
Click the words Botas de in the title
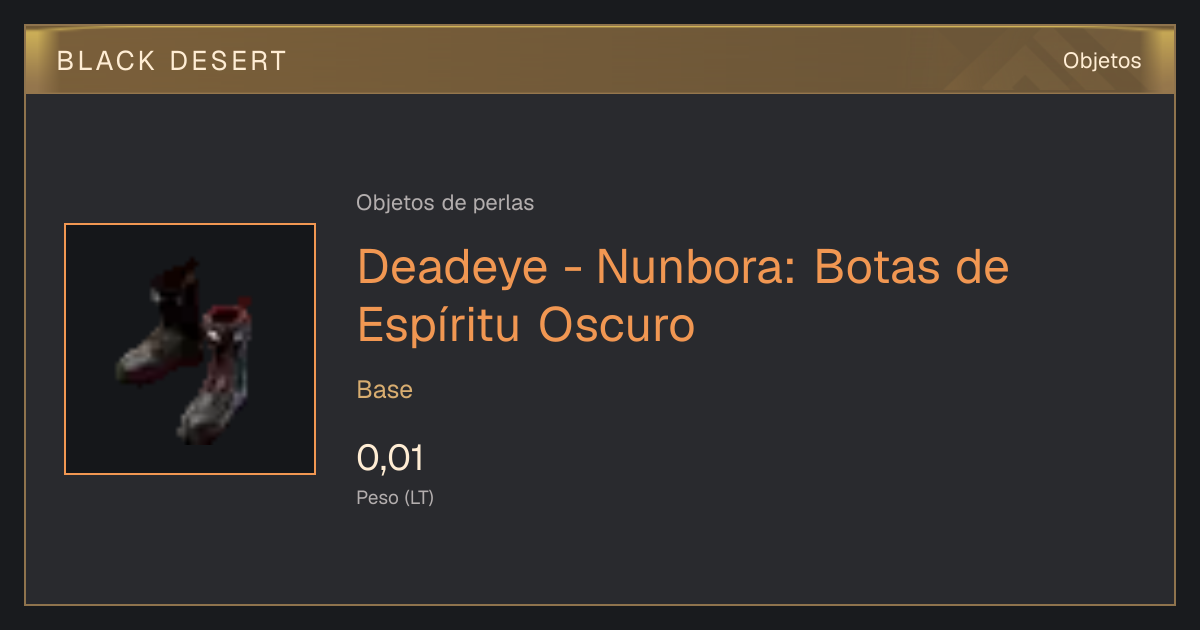tap(911, 267)
